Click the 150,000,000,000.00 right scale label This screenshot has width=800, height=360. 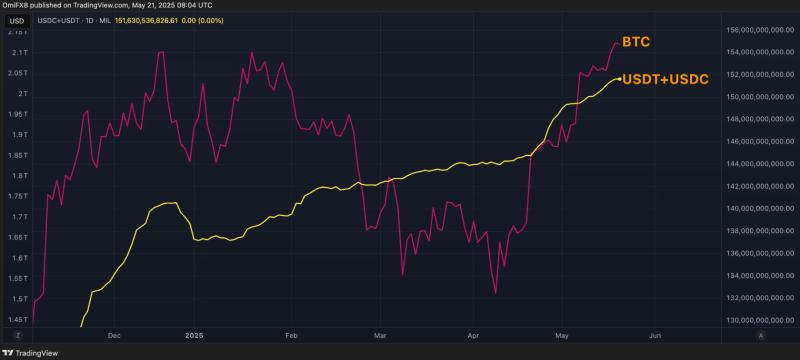point(760,97)
